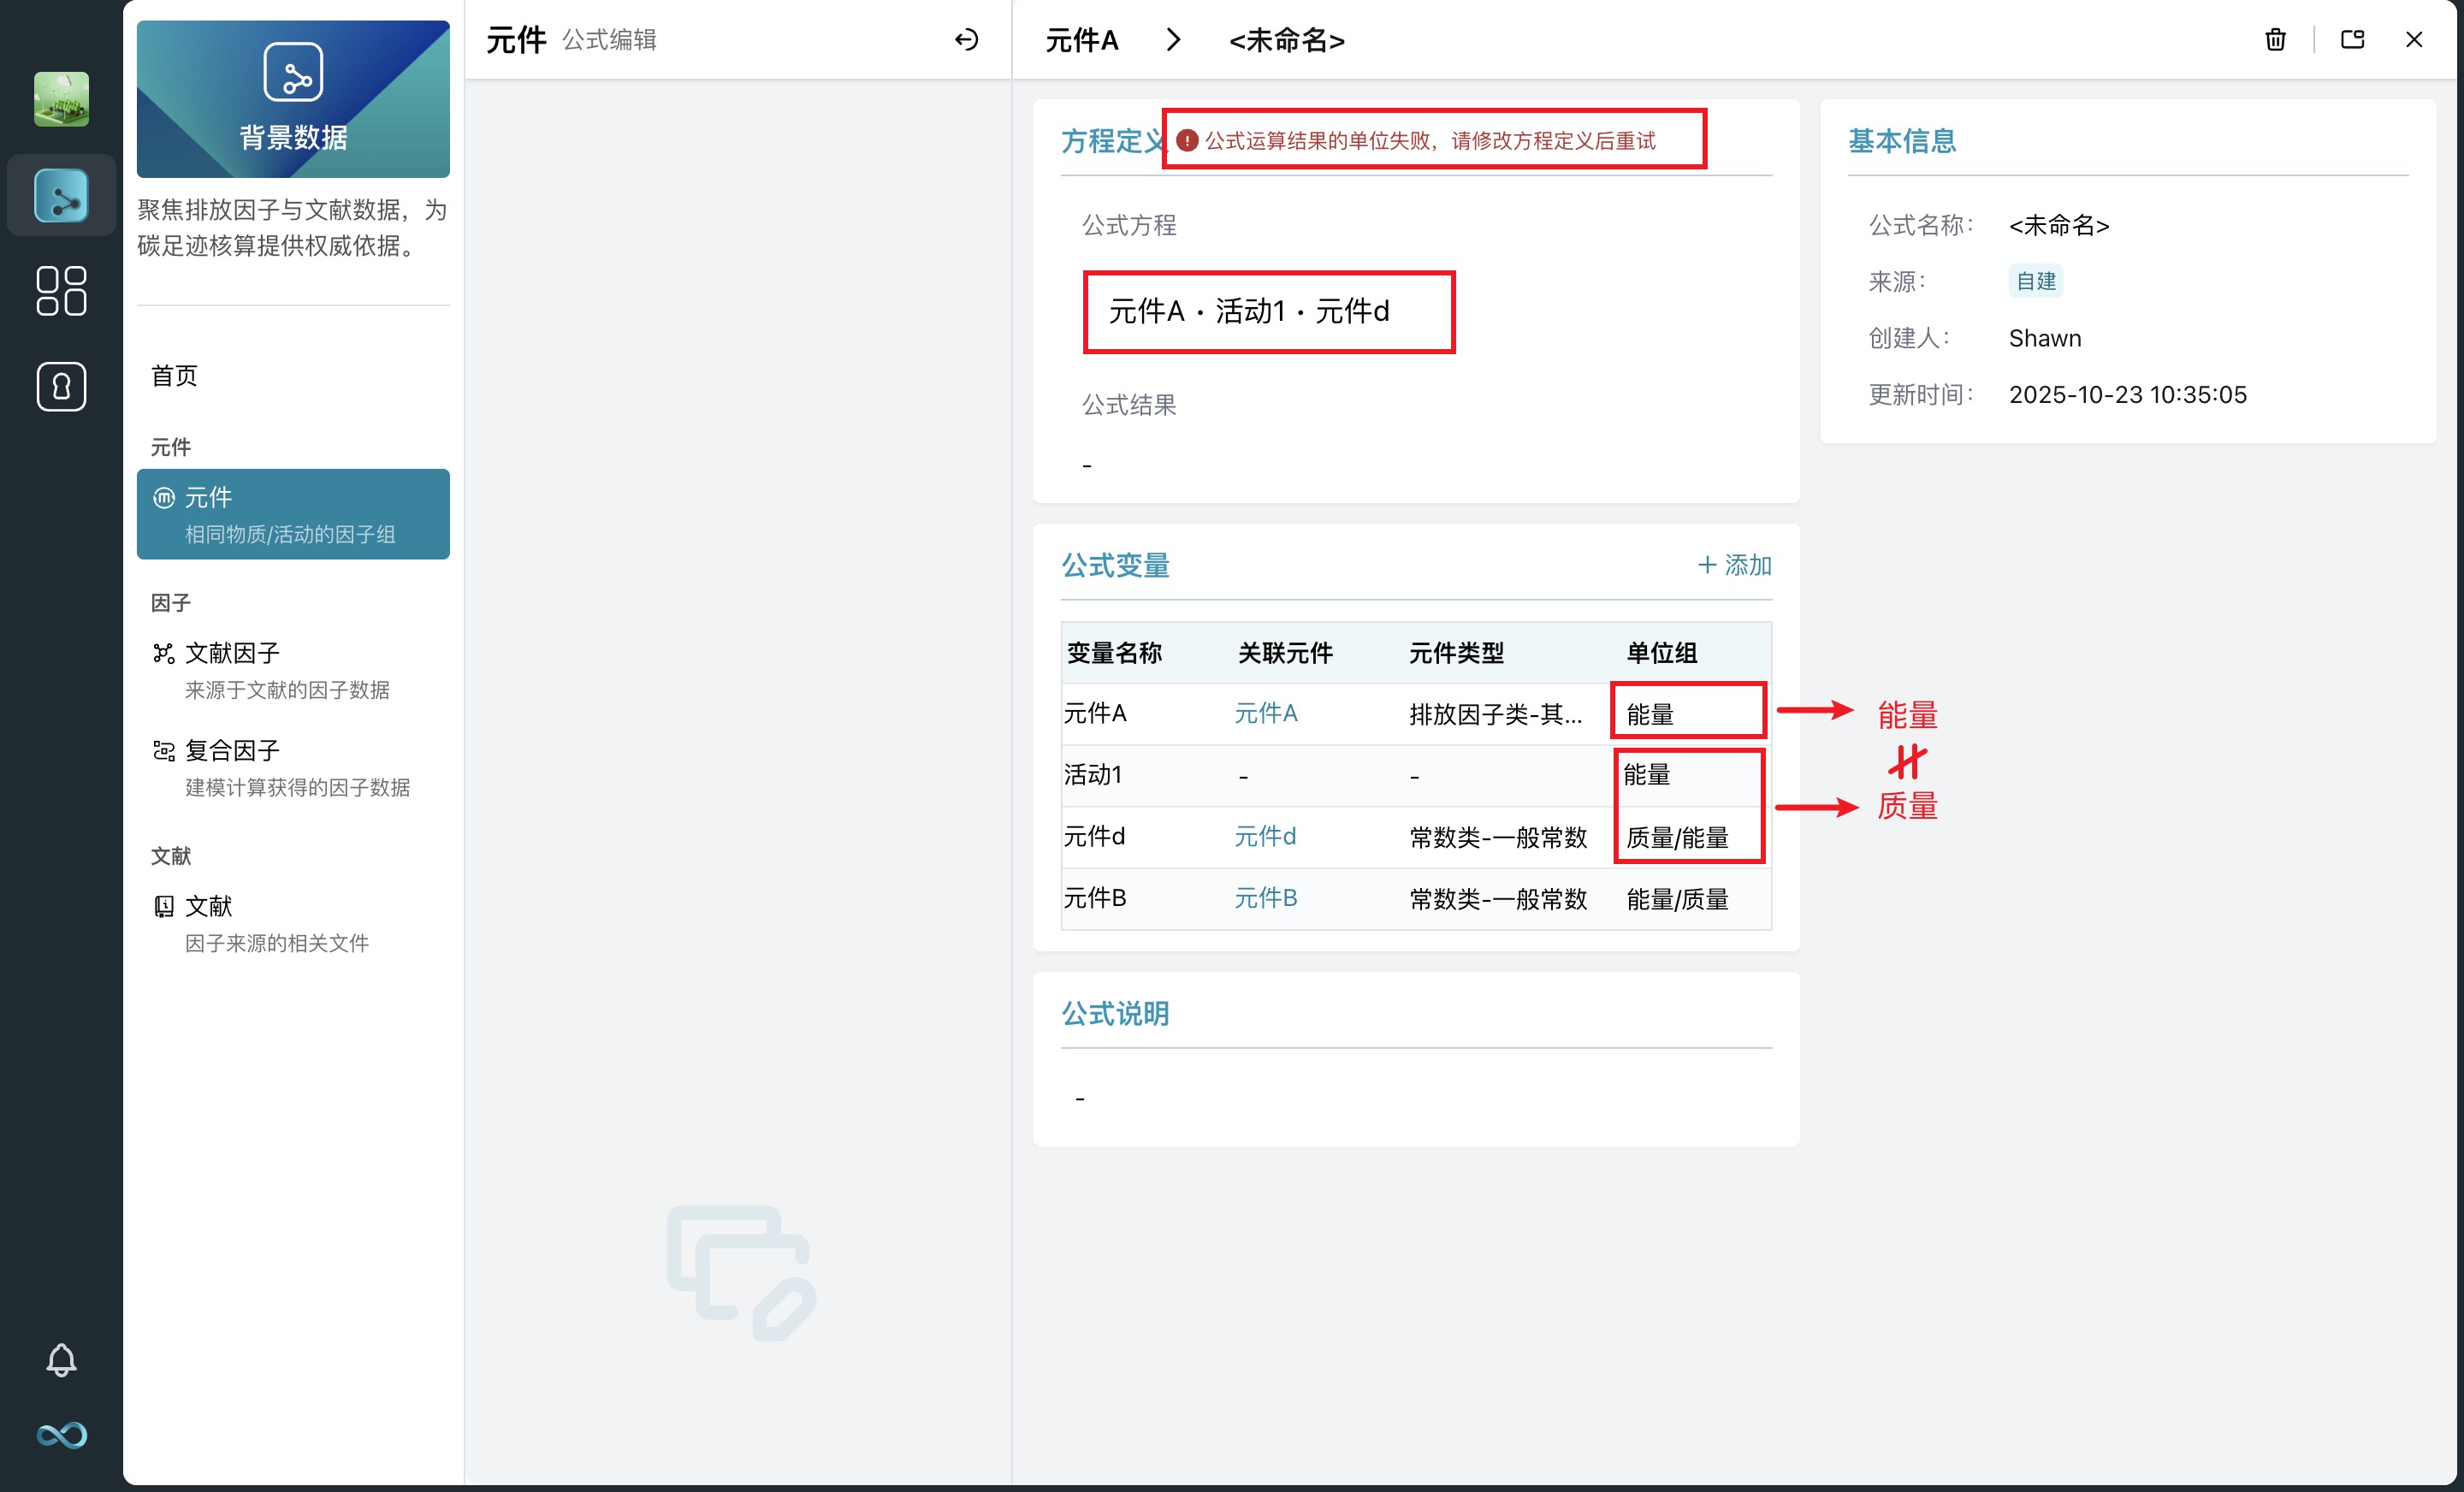Open the notifications bell icon
Image resolution: width=2464 pixels, height=1492 pixels.
pyautogui.click(x=60, y=1360)
